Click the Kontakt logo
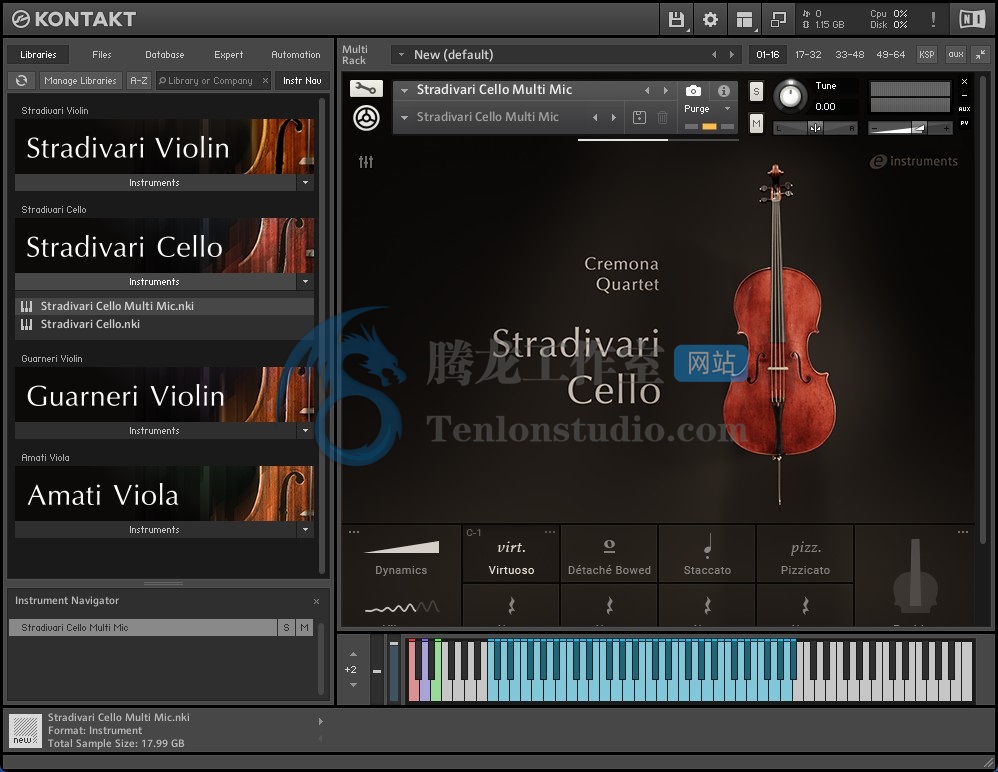 click(74, 19)
